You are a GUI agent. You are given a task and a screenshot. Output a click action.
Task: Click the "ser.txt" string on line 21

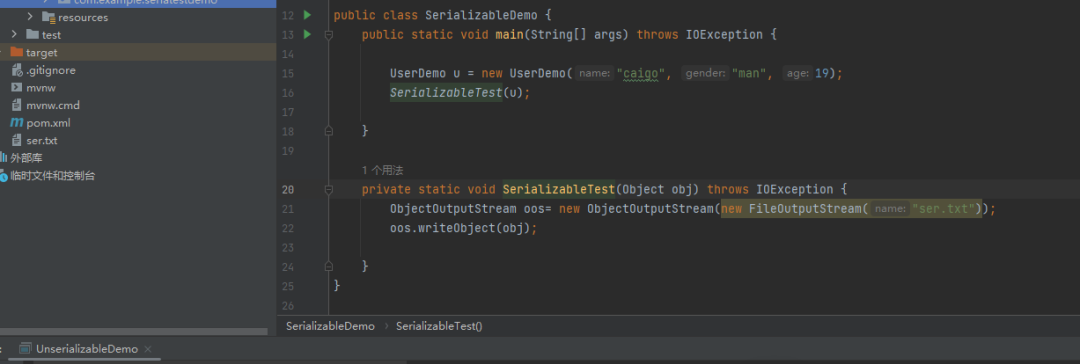(x=945, y=208)
